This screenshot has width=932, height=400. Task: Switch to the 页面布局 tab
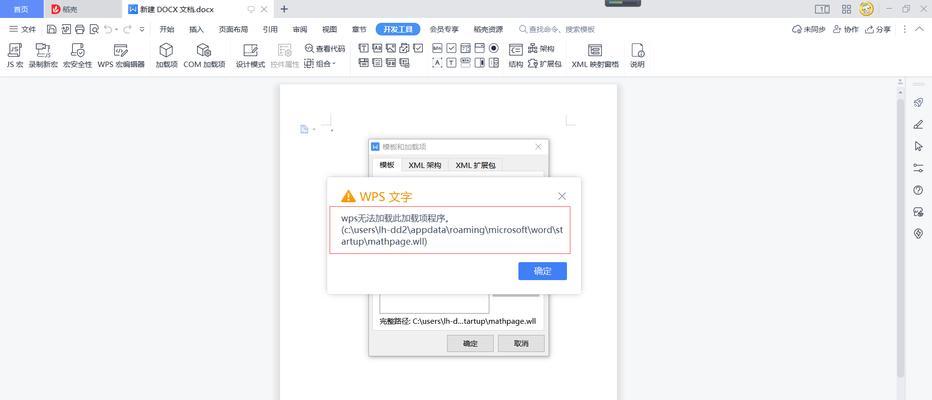(x=233, y=29)
